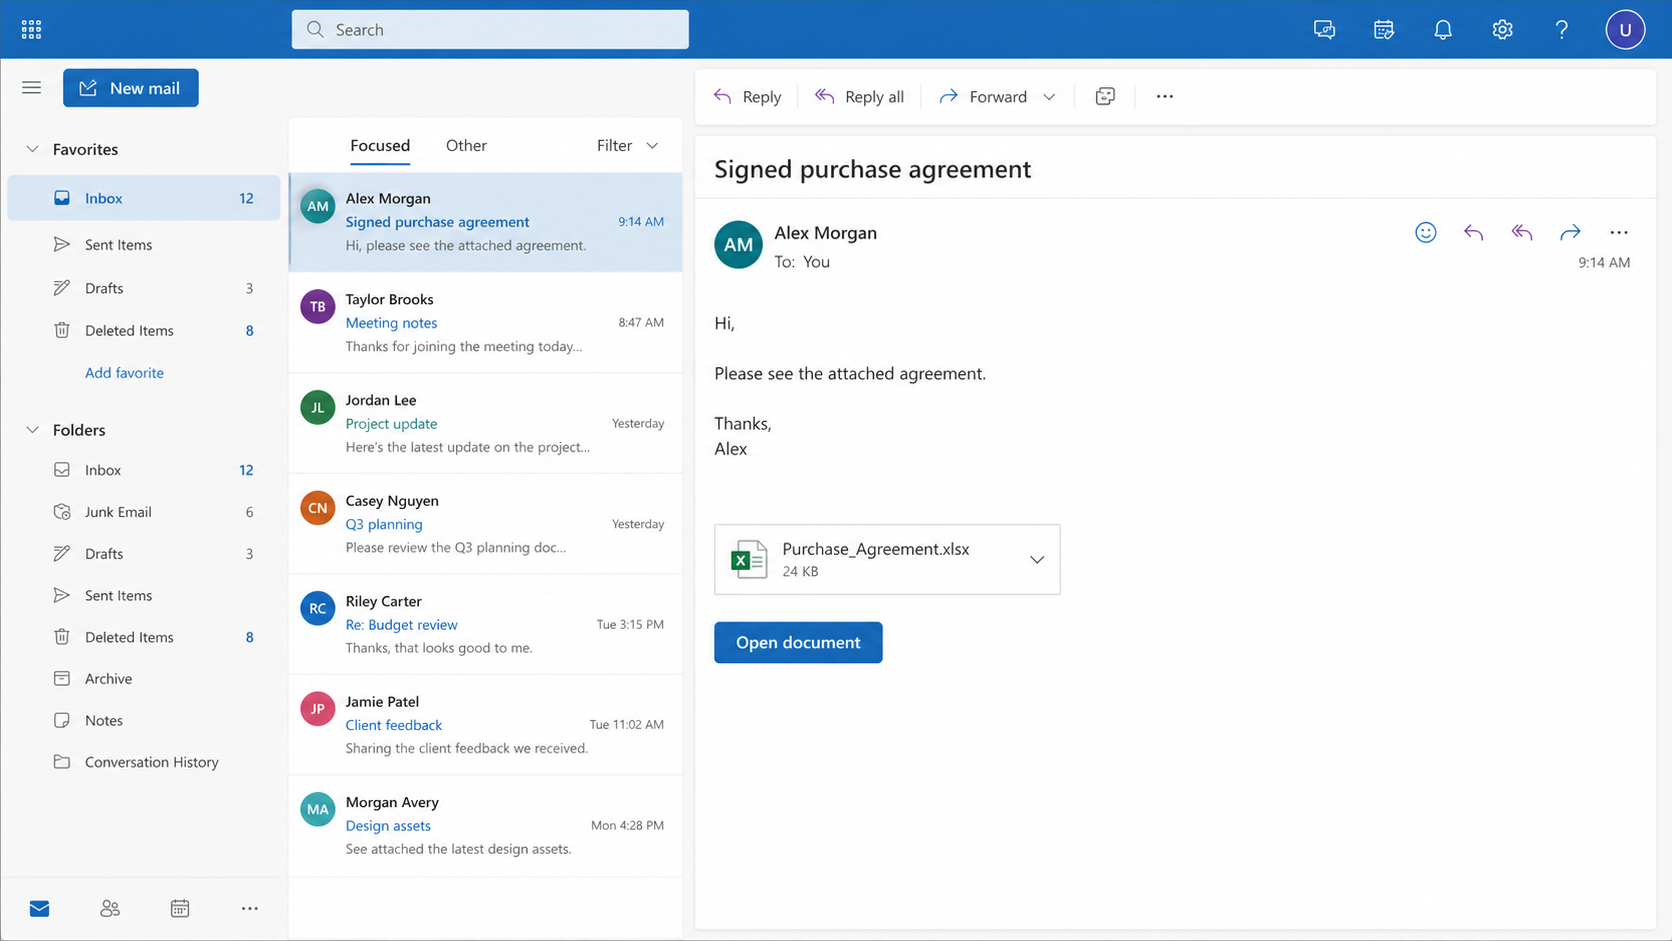Open message header more options ellipsis
This screenshot has height=941, width=1672.
tap(1619, 232)
